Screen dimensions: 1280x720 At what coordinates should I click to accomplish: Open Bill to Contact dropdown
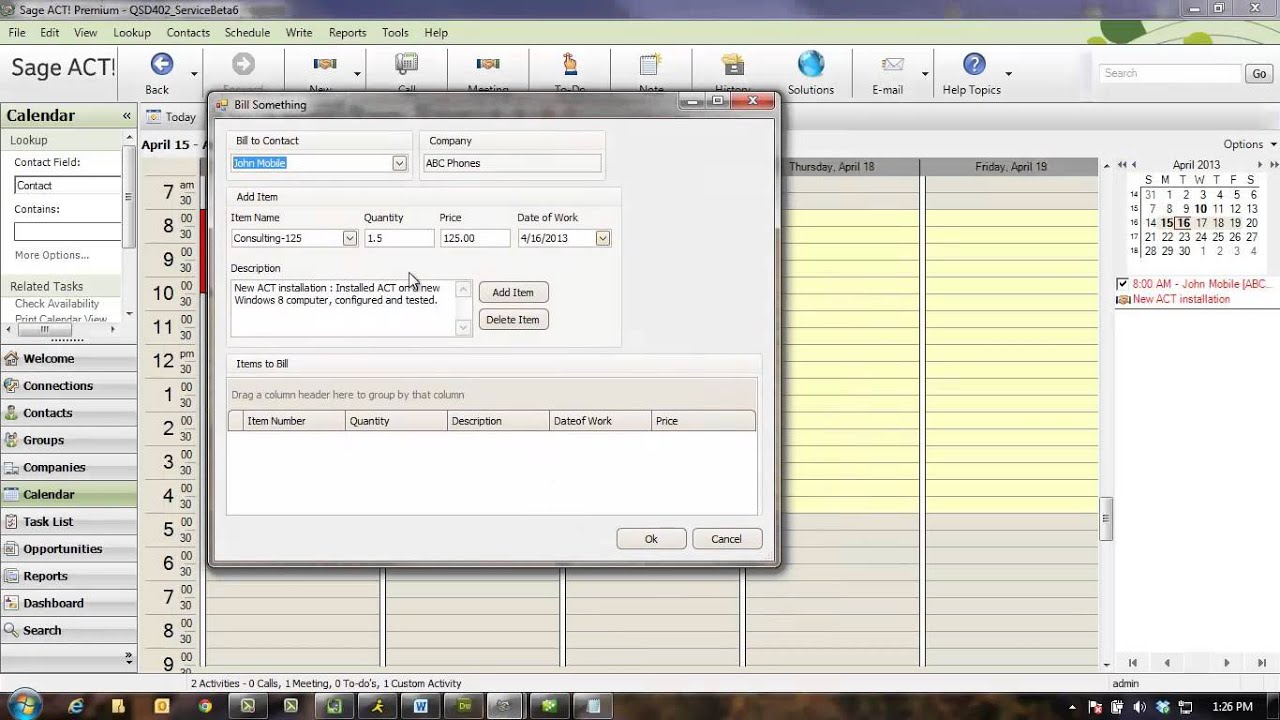(399, 163)
